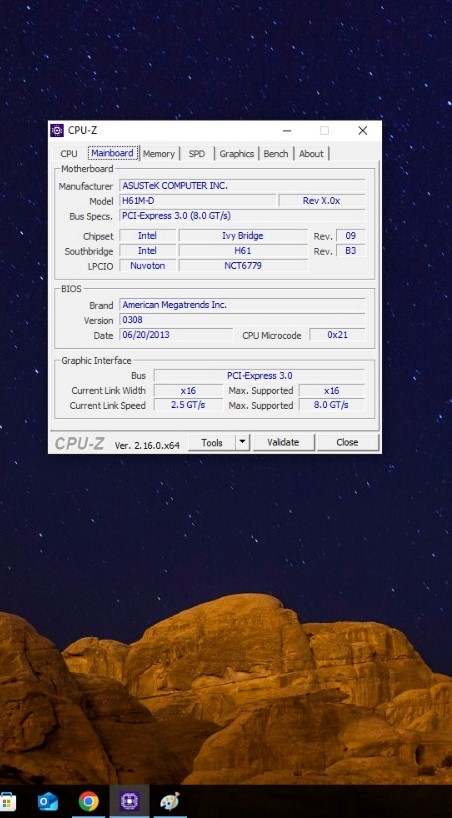Click the H61 southbridge value
Screen dimensions: 452x818
point(243,251)
